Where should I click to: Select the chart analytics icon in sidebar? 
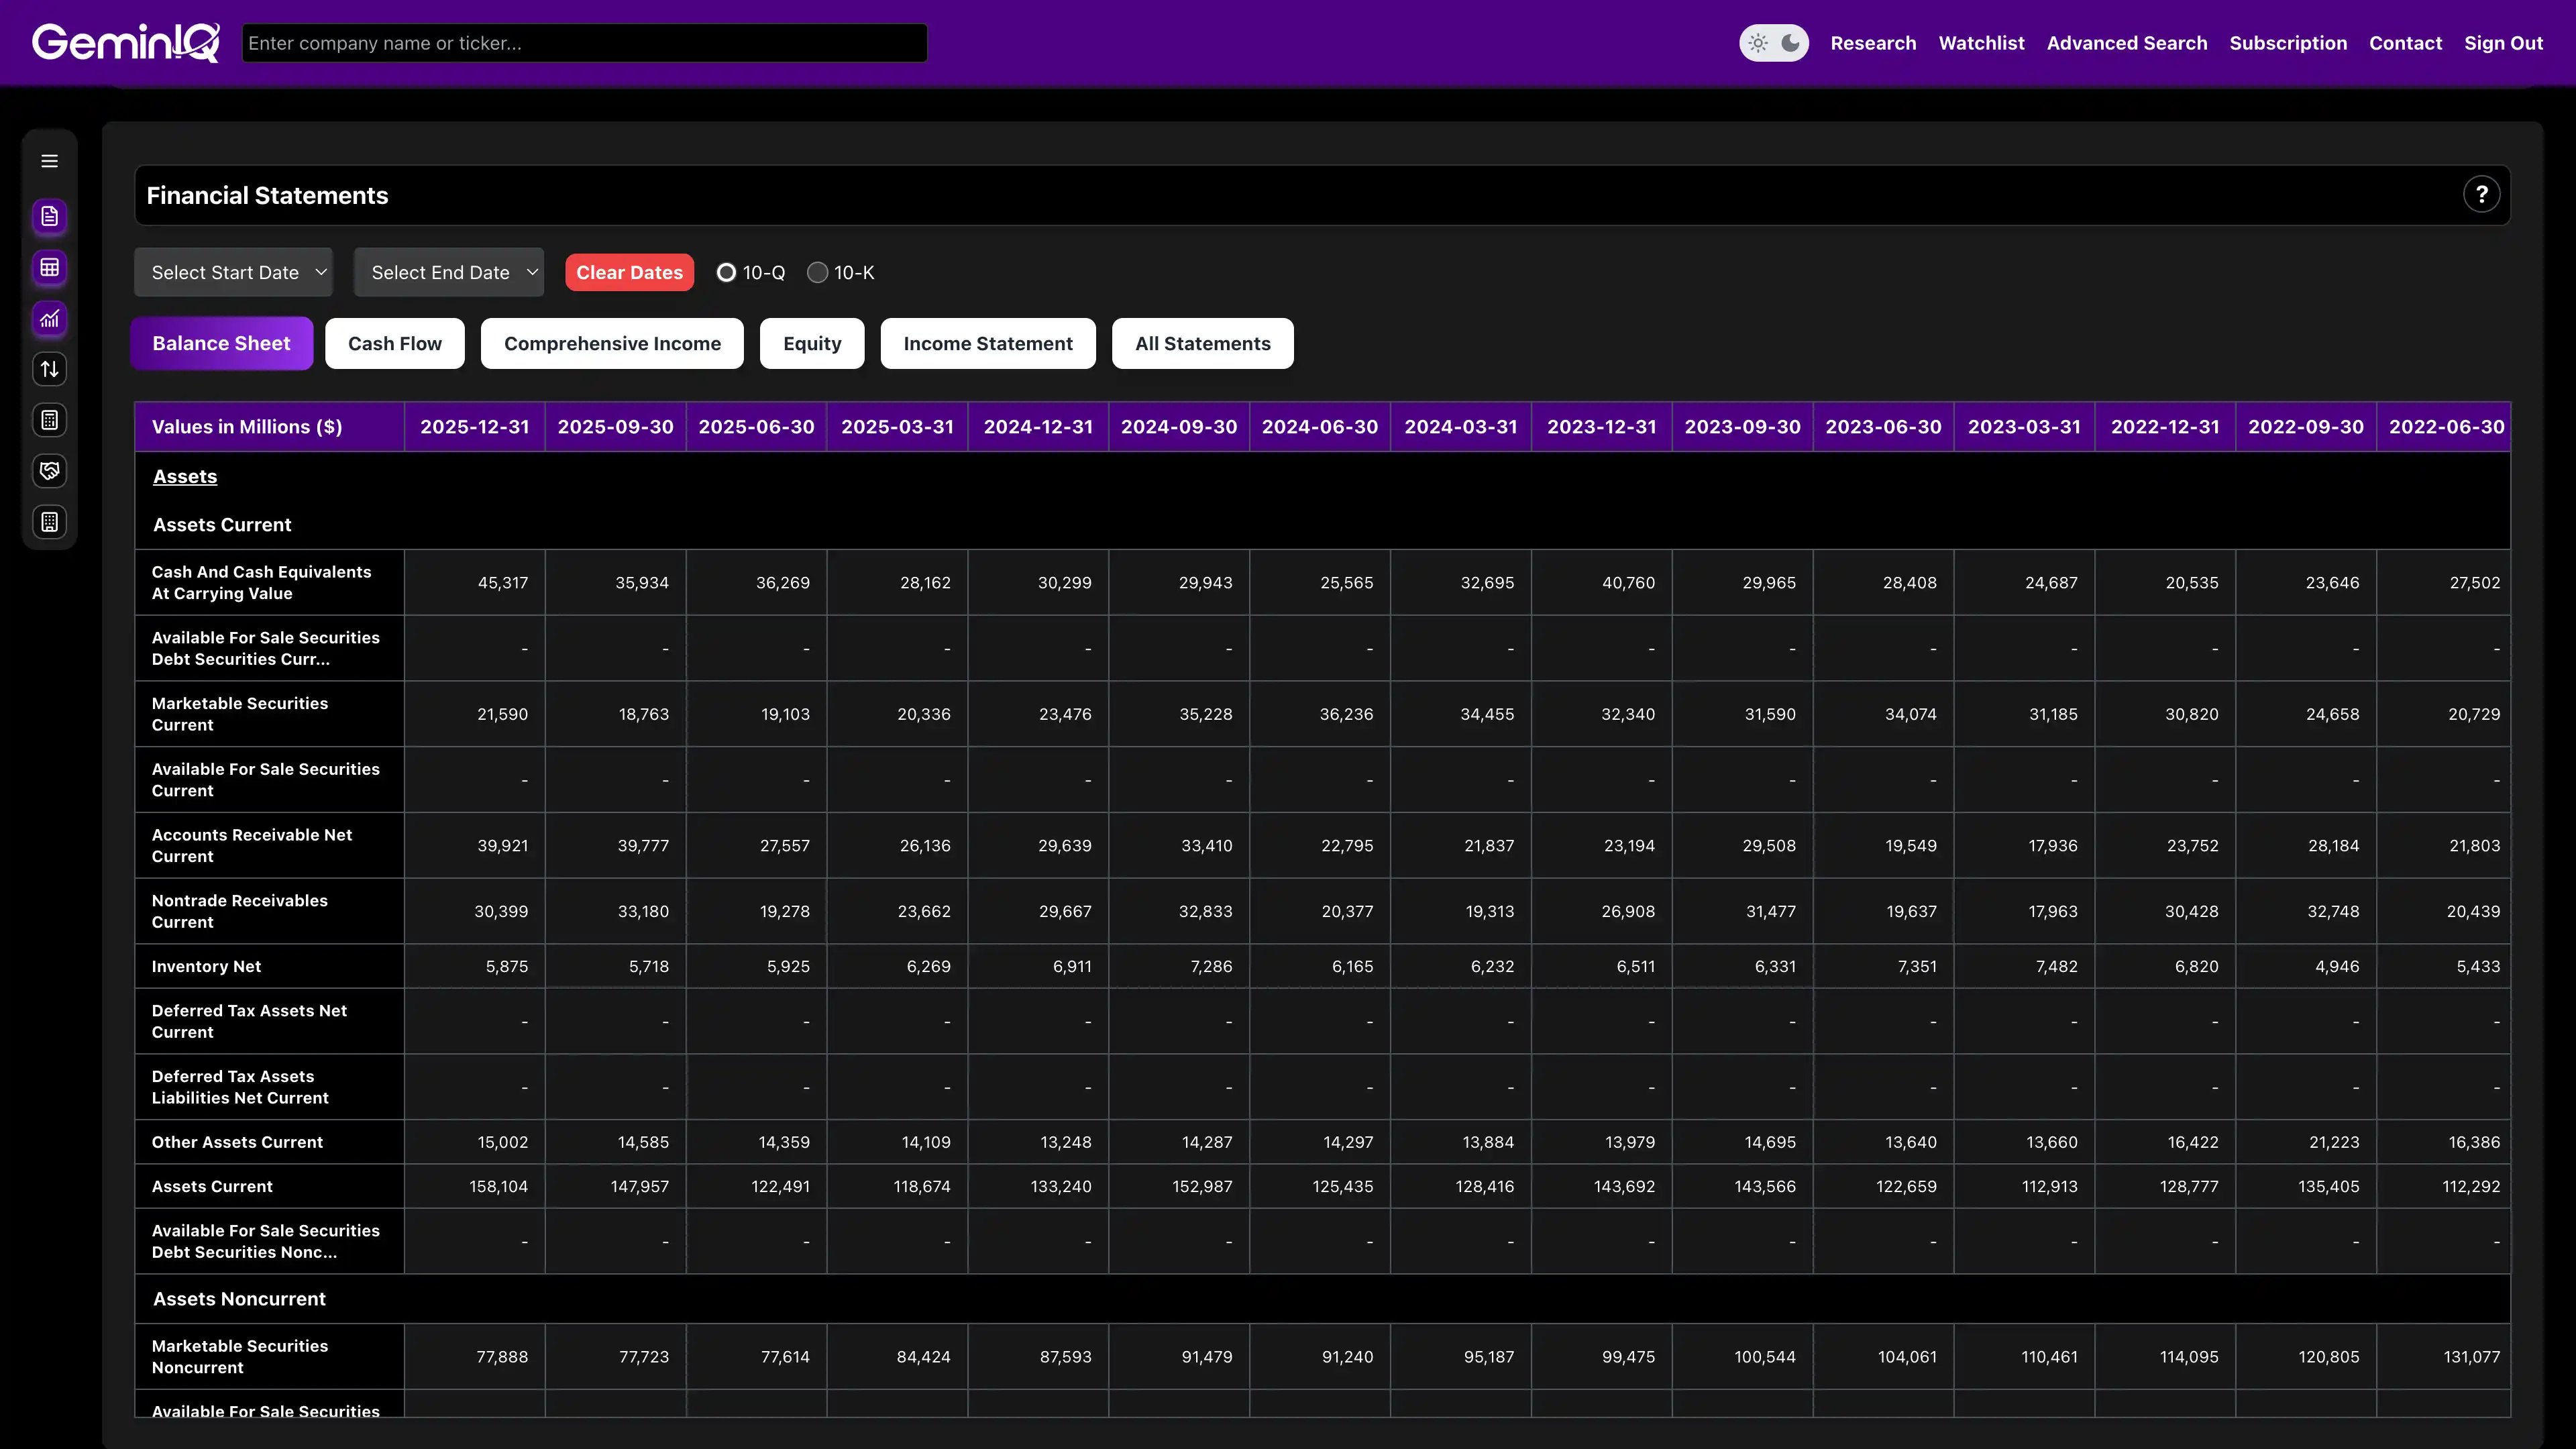click(49, 319)
